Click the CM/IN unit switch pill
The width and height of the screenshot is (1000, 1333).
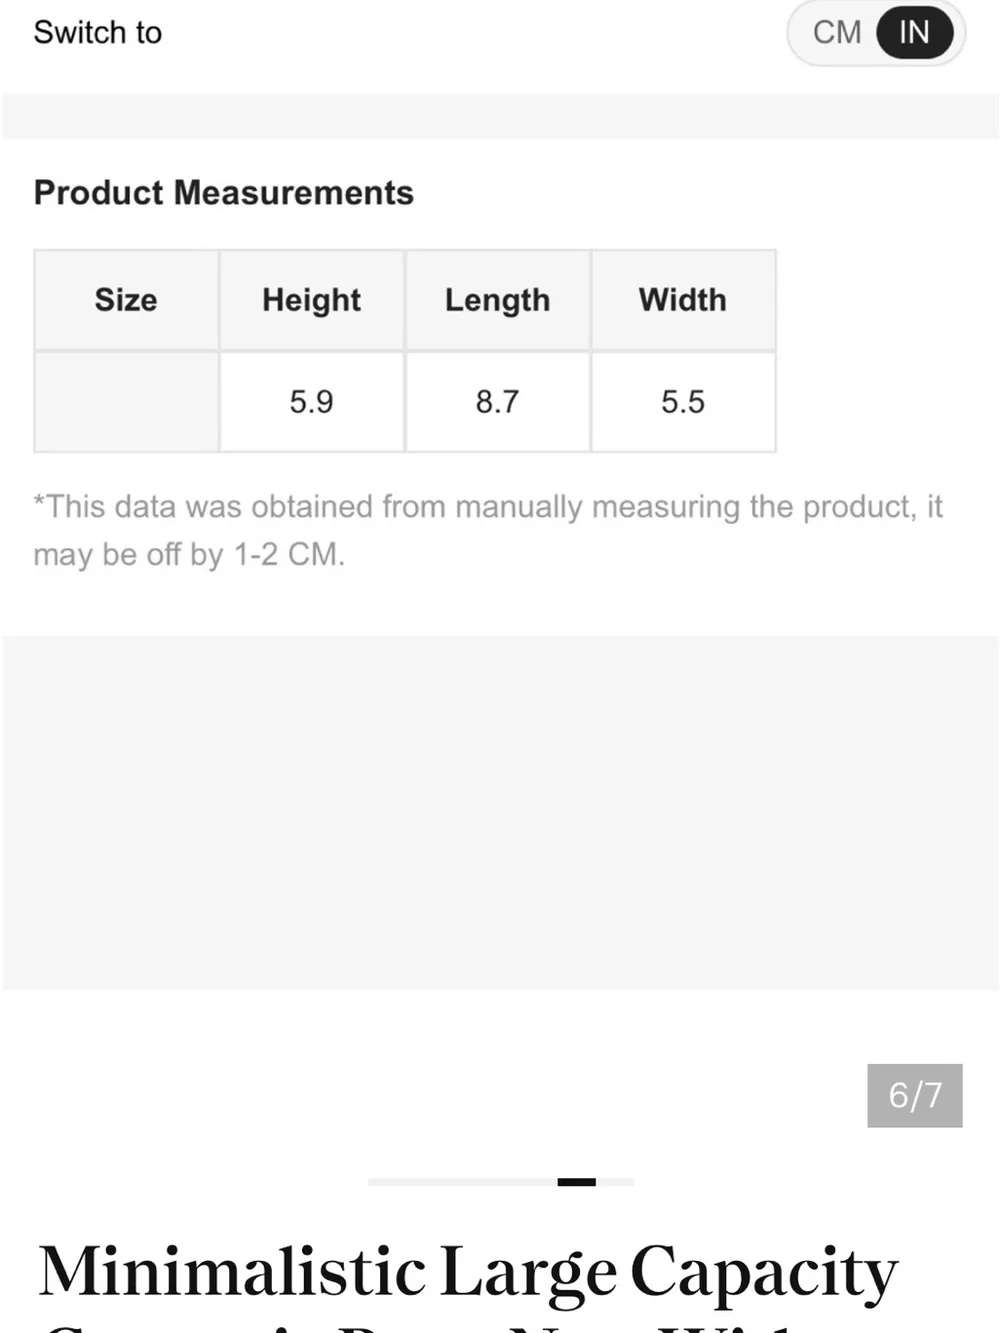click(x=876, y=33)
